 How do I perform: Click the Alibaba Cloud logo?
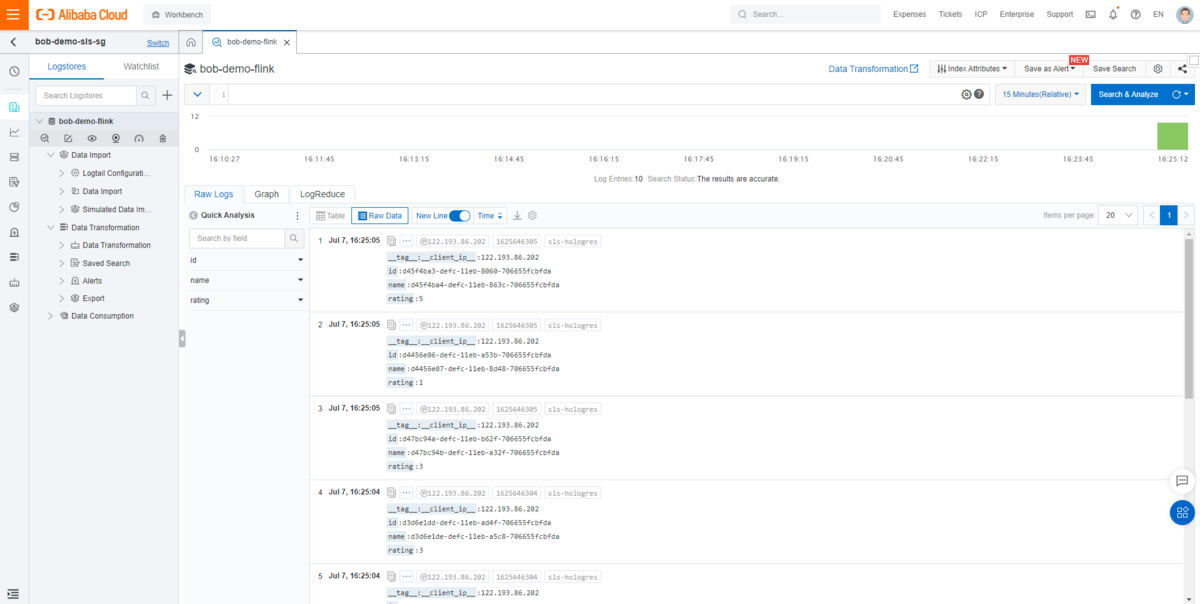coord(82,14)
